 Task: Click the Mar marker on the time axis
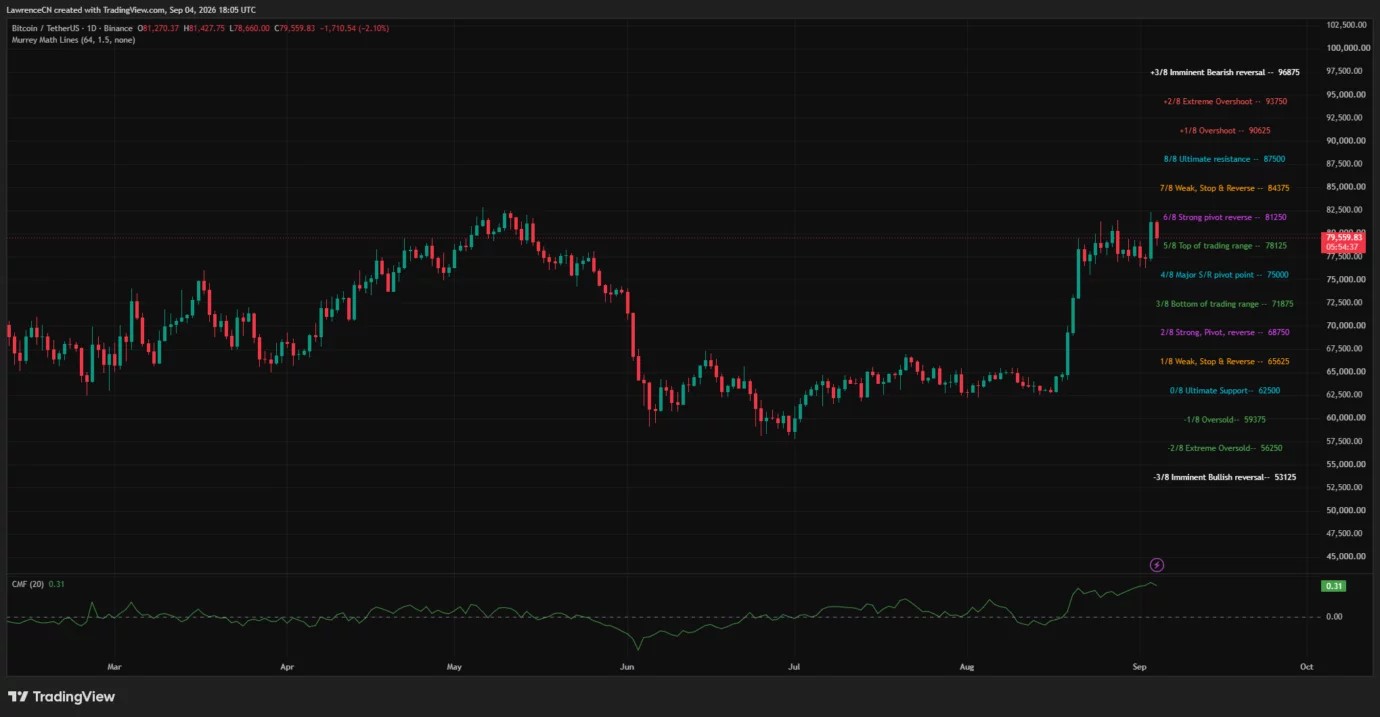tap(114, 665)
